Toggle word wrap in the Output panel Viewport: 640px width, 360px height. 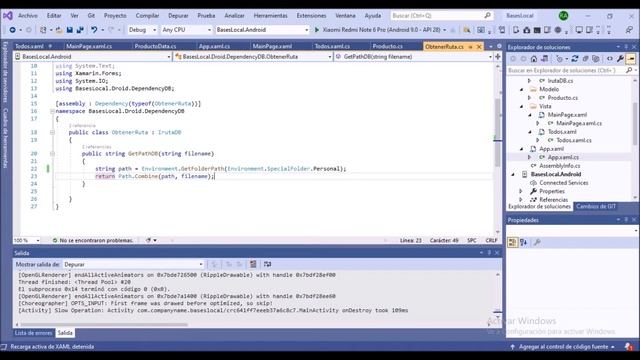[267, 264]
